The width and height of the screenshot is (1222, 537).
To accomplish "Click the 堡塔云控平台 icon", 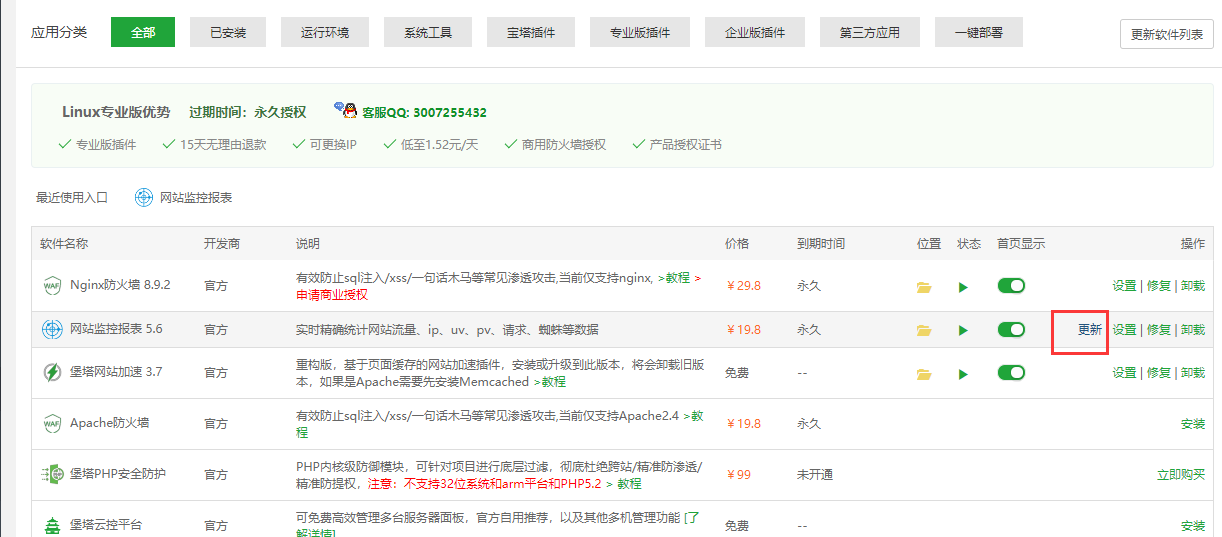I will tap(52, 525).
